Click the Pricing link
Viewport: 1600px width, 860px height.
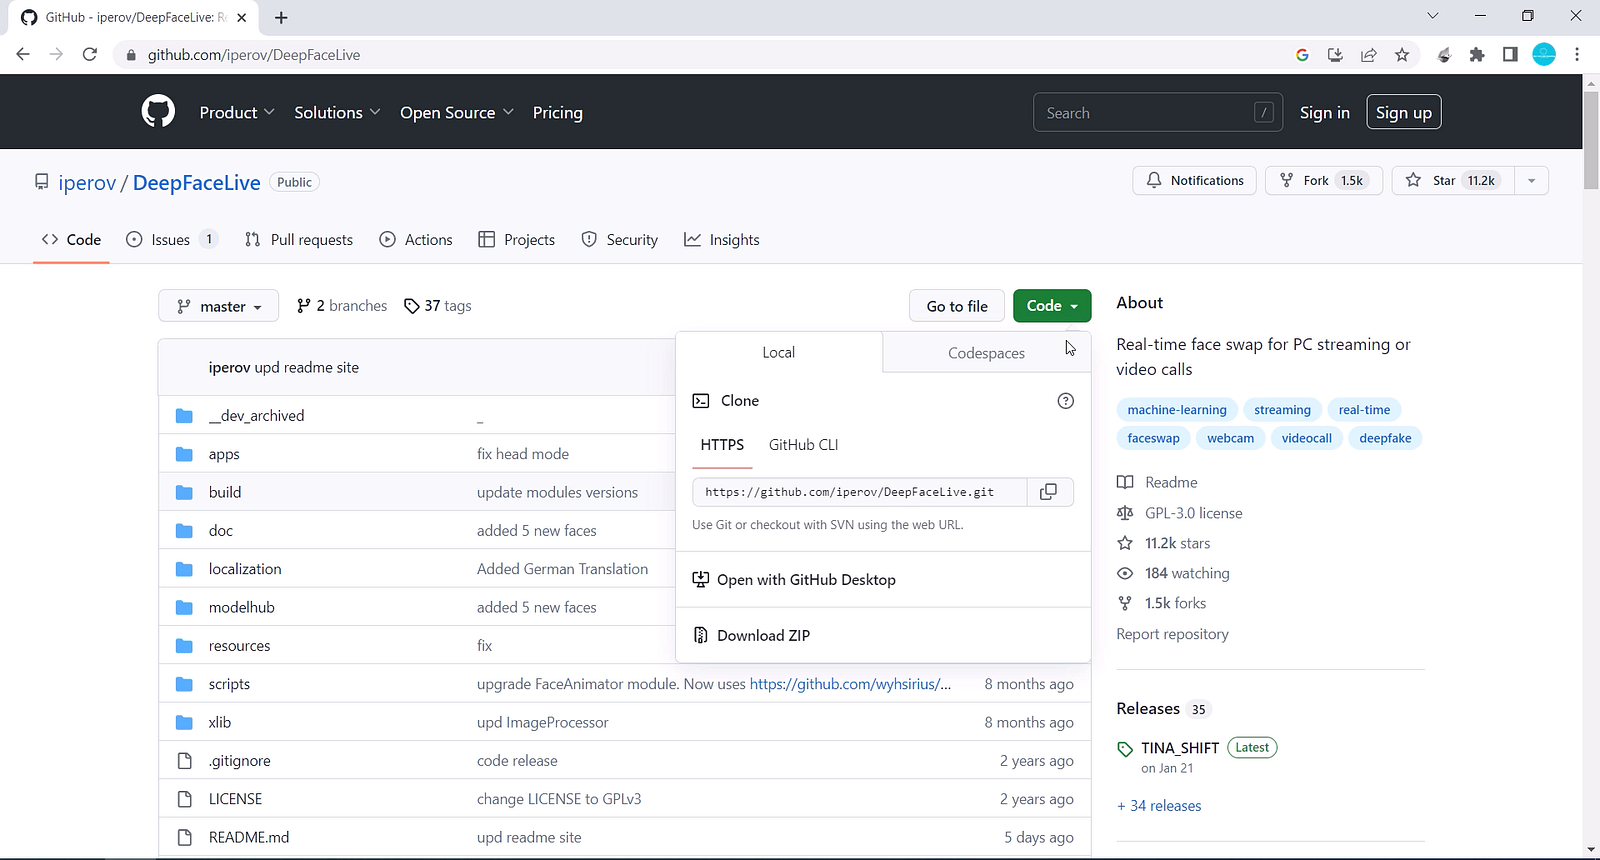click(558, 113)
